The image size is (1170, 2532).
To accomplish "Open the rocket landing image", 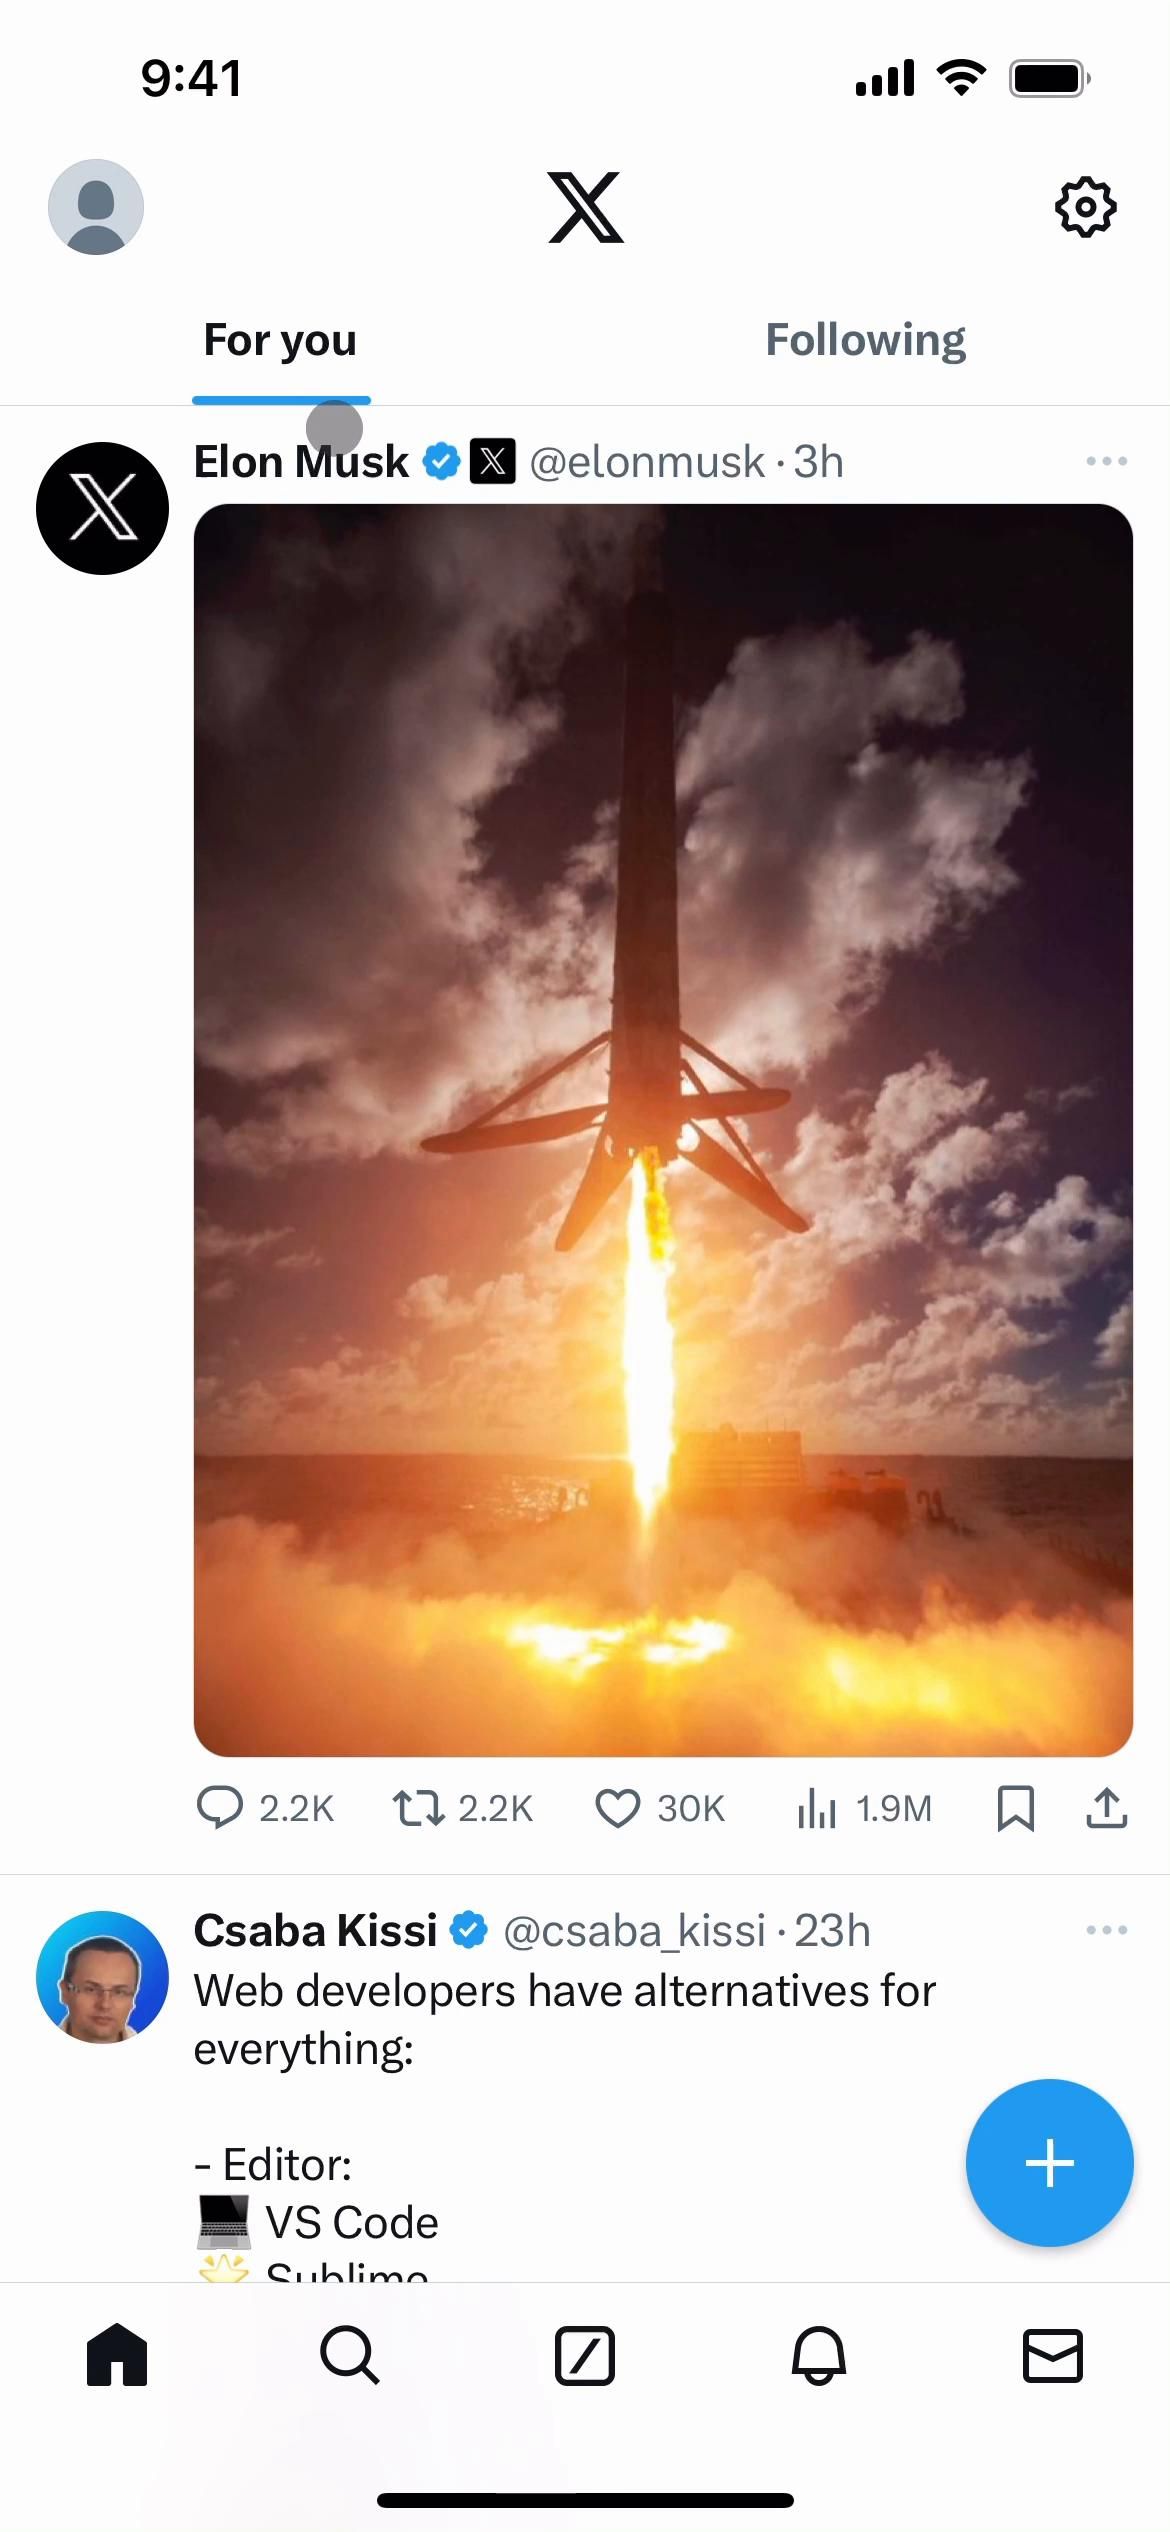I will (x=663, y=1130).
